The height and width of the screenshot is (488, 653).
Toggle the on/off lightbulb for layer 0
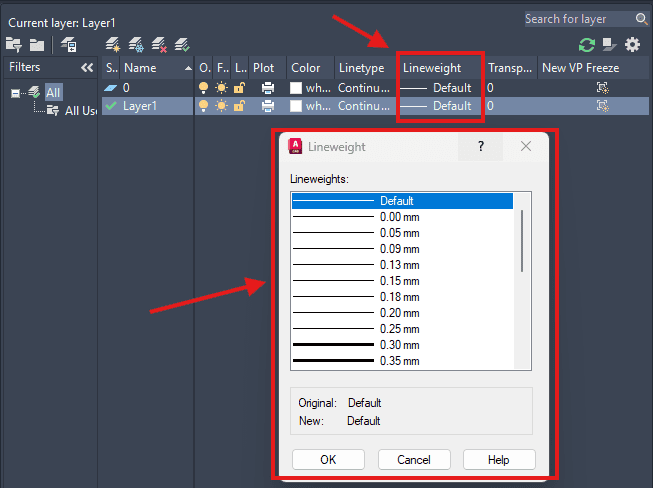(205, 88)
